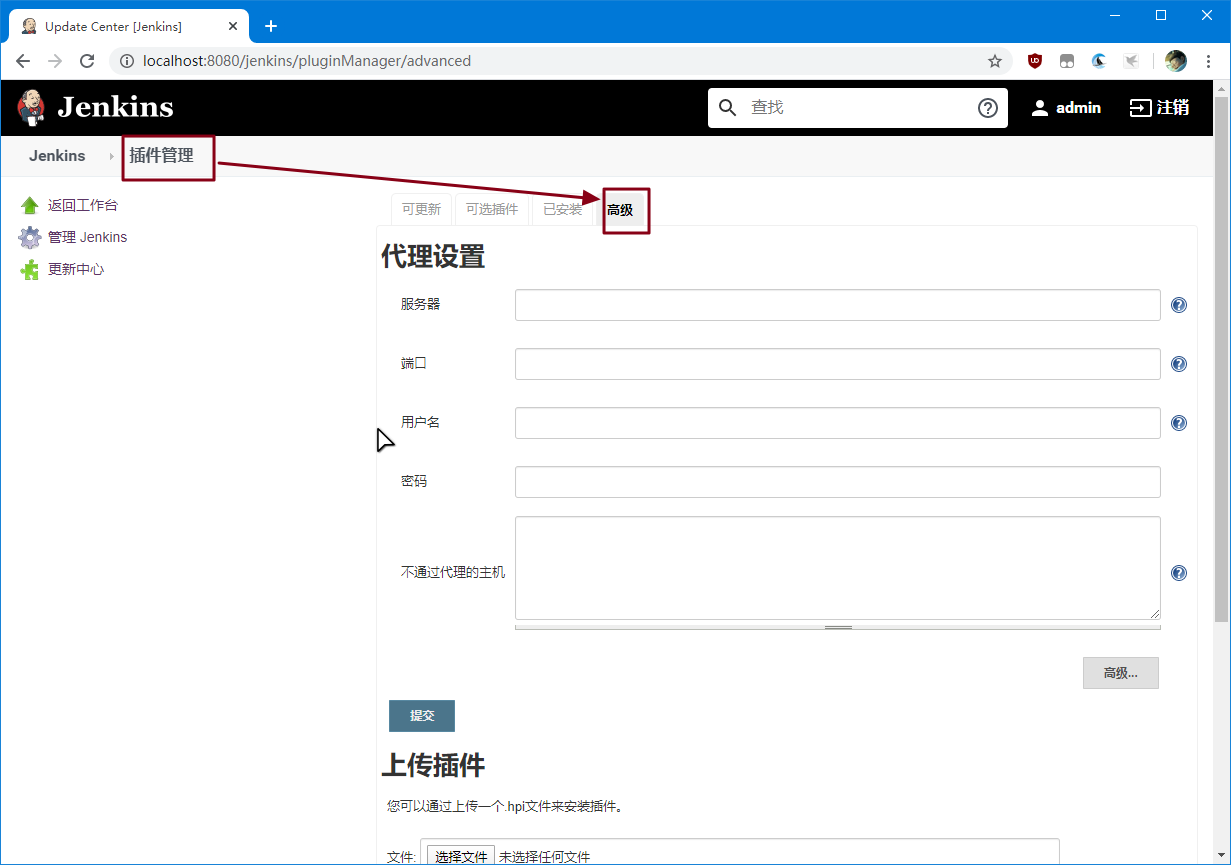The height and width of the screenshot is (865, 1231).
Task: Bookmark this page with the star icon
Action: click(x=995, y=61)
